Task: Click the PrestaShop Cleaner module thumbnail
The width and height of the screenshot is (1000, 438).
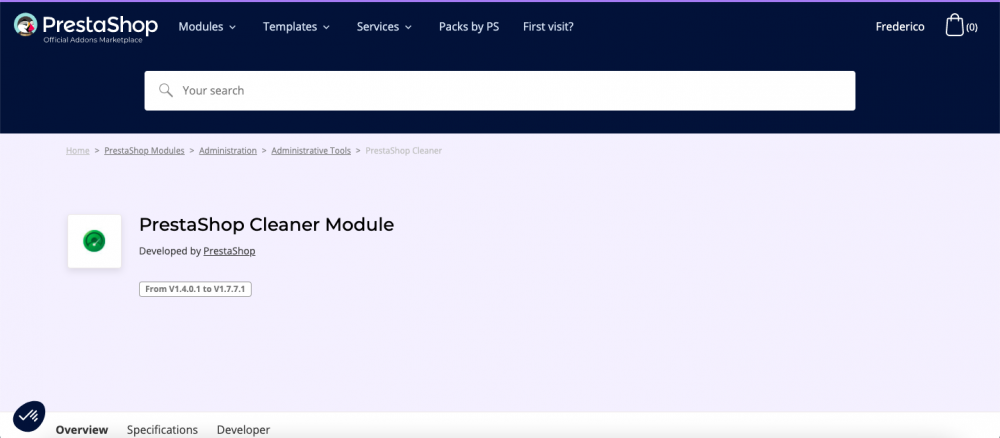Action: 94,241
